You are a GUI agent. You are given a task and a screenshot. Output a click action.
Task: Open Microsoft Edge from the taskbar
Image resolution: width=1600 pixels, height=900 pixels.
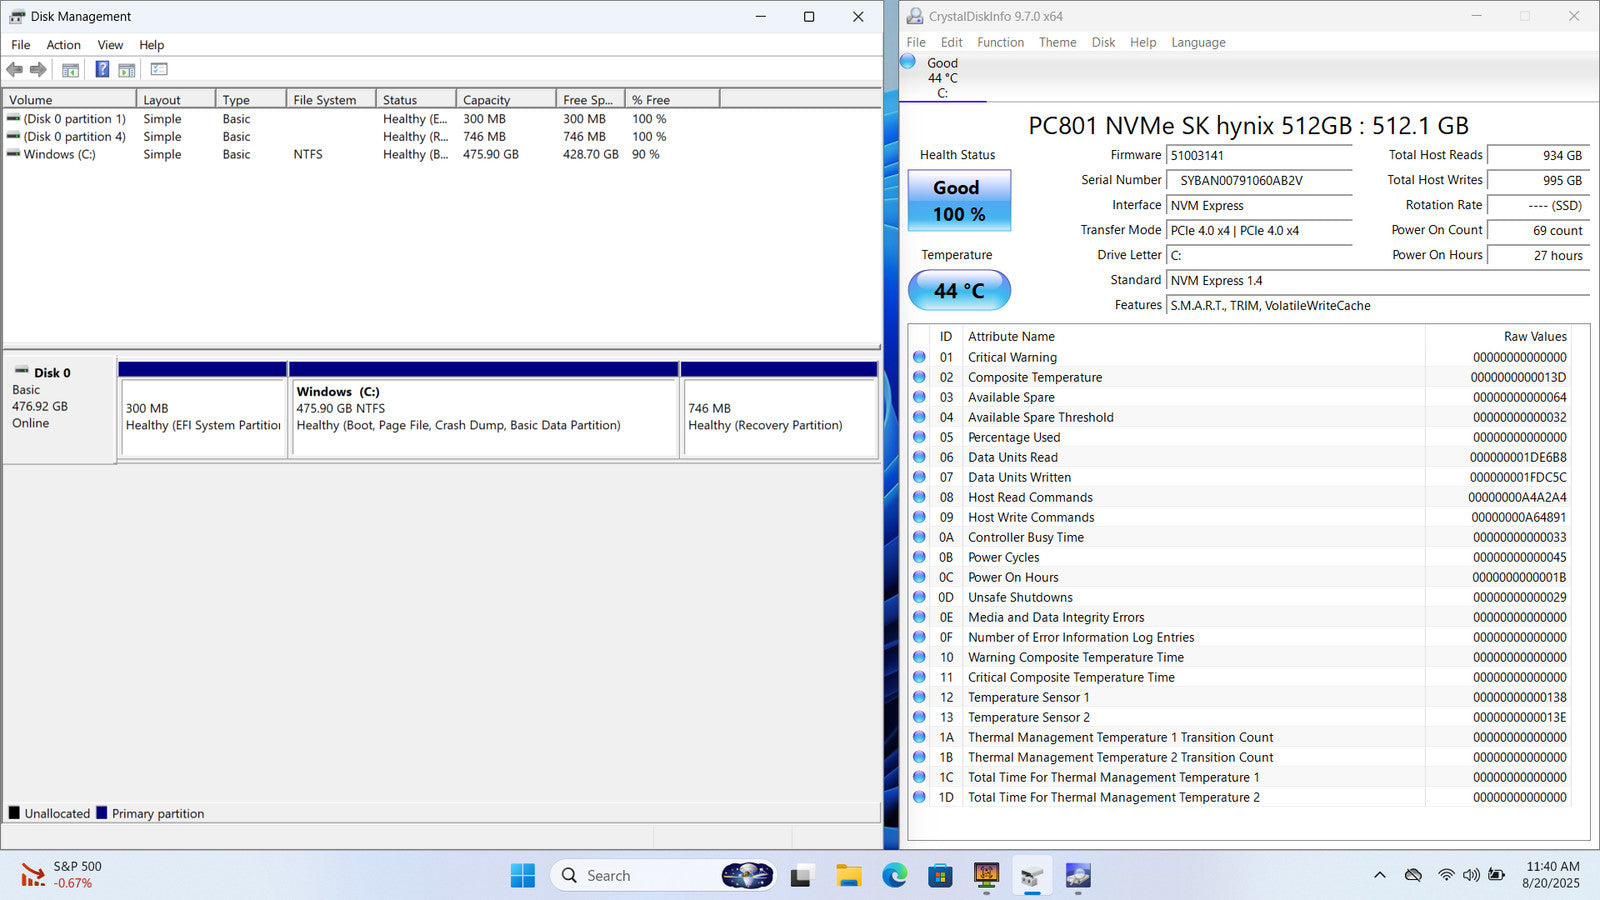tap(894, 876)
